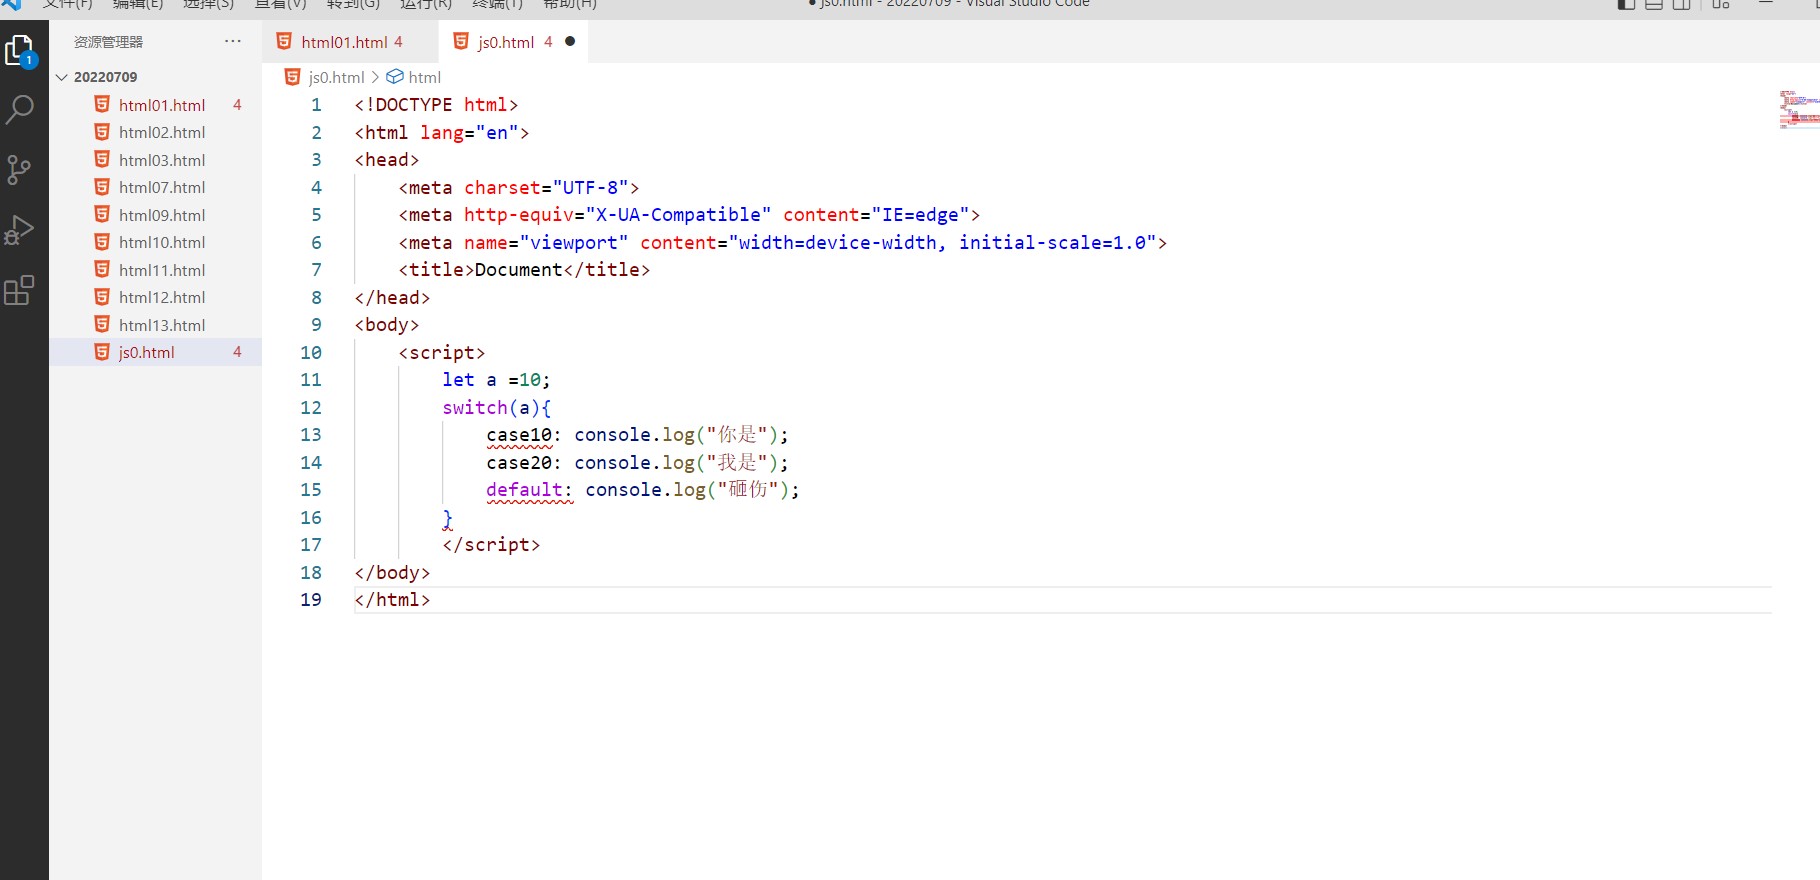Click the closing </html> tag

coord(392,600)
